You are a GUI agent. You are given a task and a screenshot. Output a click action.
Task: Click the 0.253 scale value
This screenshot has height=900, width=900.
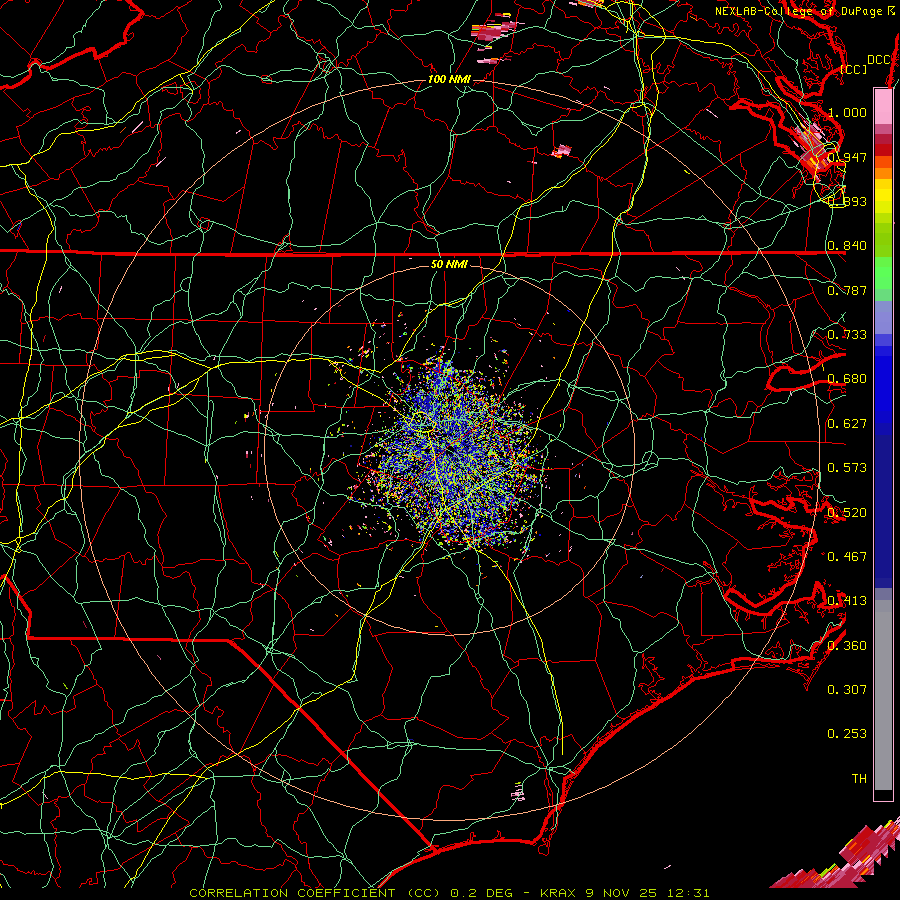click(847, 734)
